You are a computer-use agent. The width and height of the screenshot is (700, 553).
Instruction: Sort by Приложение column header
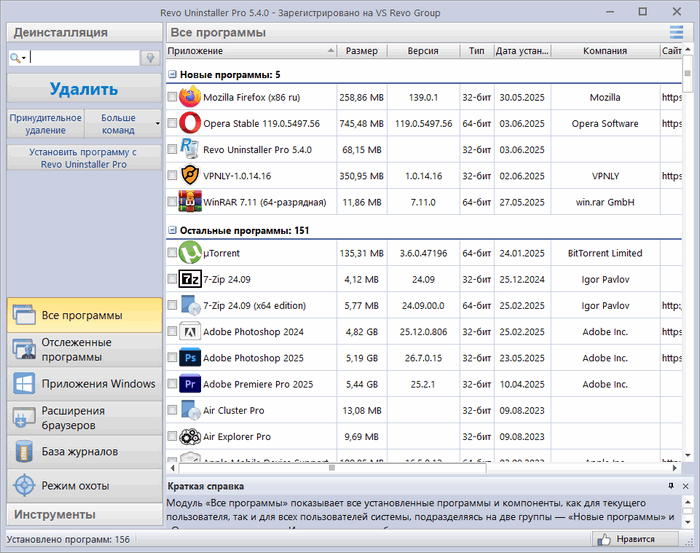coord(251,51)
